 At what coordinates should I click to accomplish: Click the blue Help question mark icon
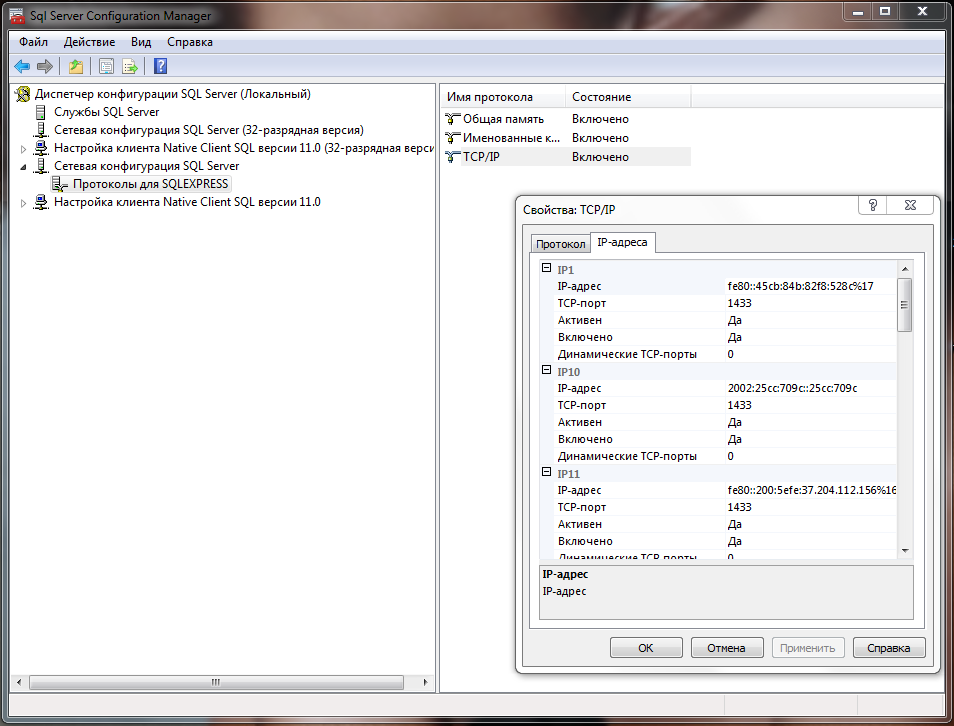coord(160,67)
